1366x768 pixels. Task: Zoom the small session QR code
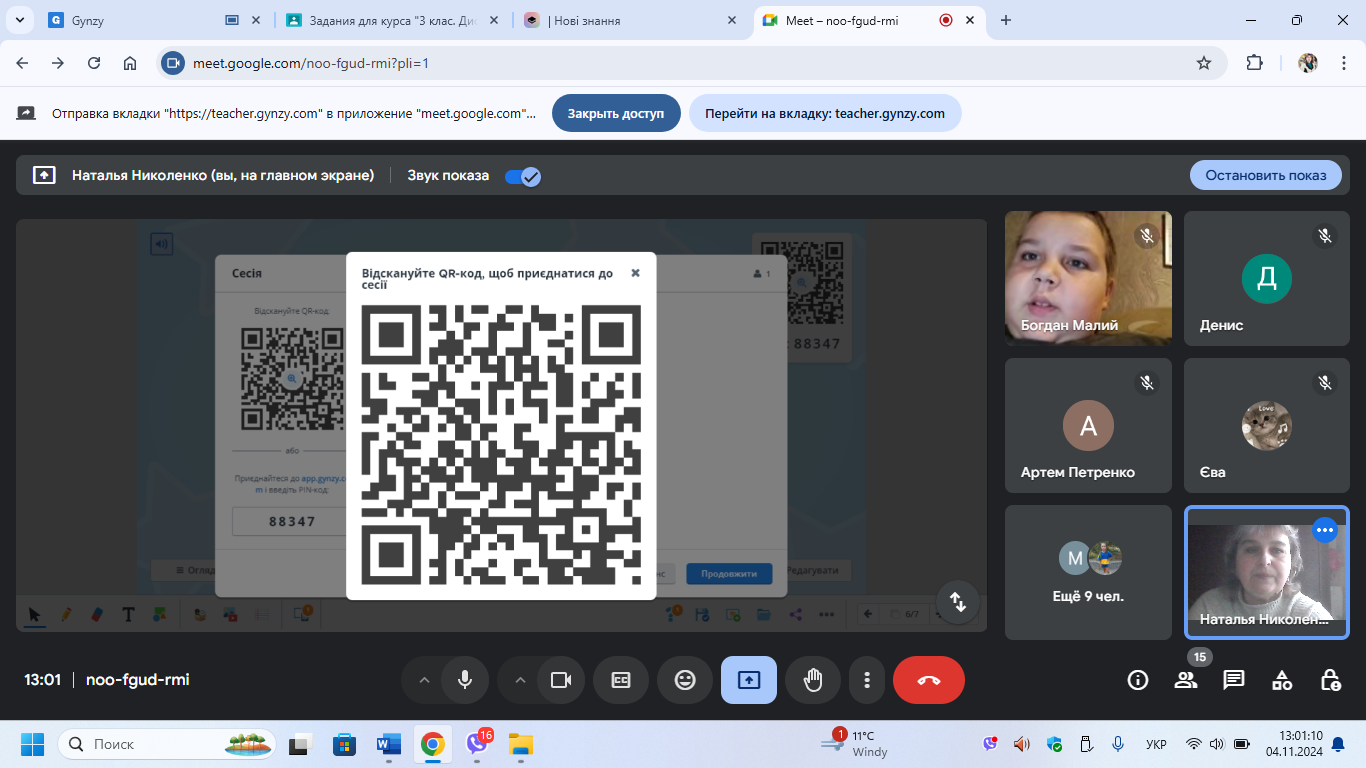click(x=292, y=378)
